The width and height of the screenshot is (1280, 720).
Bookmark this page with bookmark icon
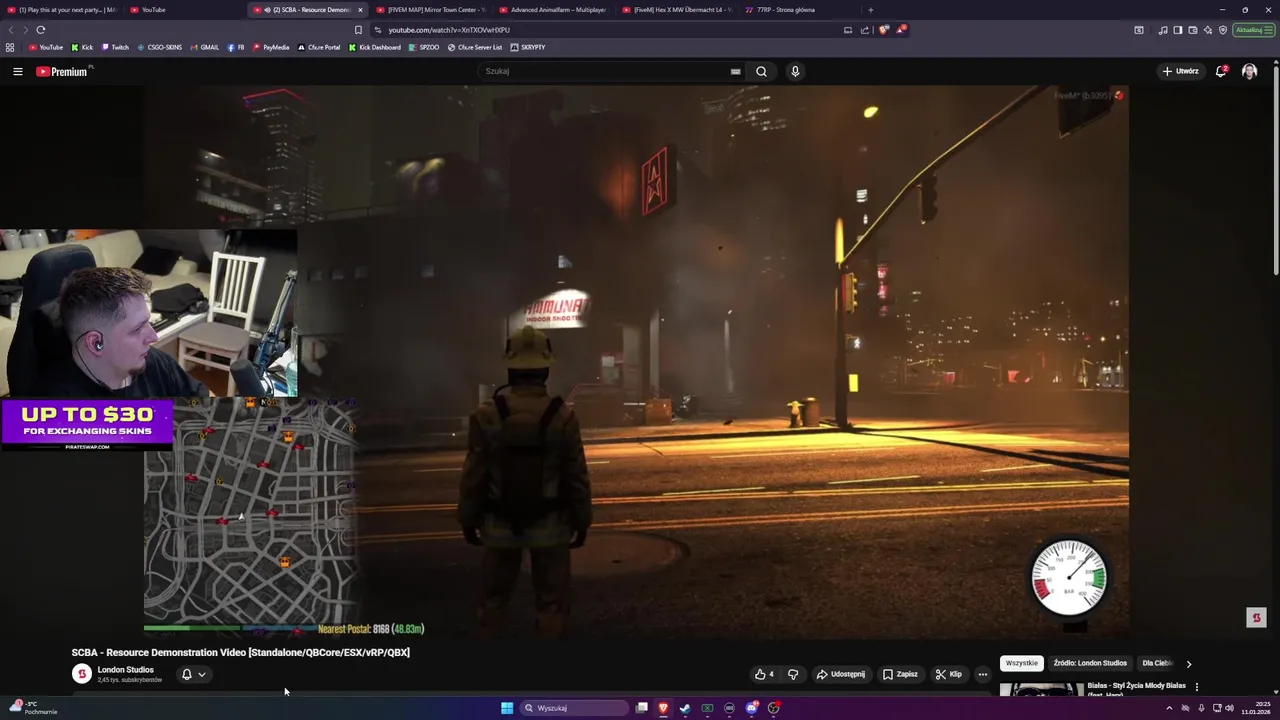358,30
